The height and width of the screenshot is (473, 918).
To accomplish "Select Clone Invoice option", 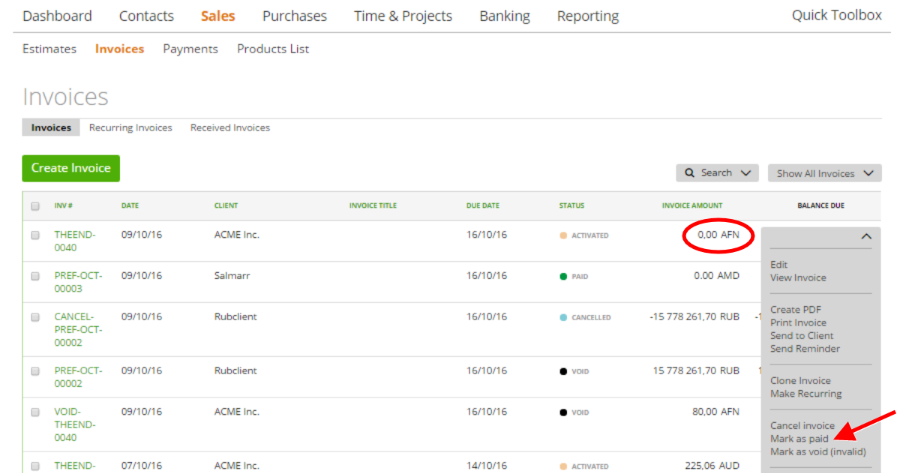I will coord(800,381).
